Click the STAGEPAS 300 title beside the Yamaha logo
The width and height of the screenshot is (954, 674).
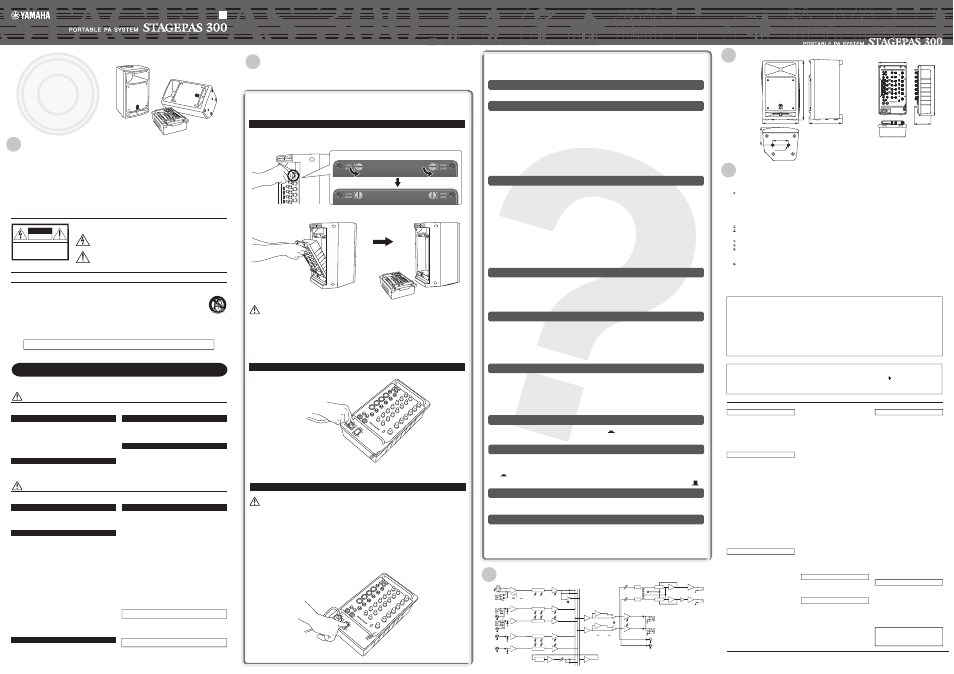coord(185,27)
